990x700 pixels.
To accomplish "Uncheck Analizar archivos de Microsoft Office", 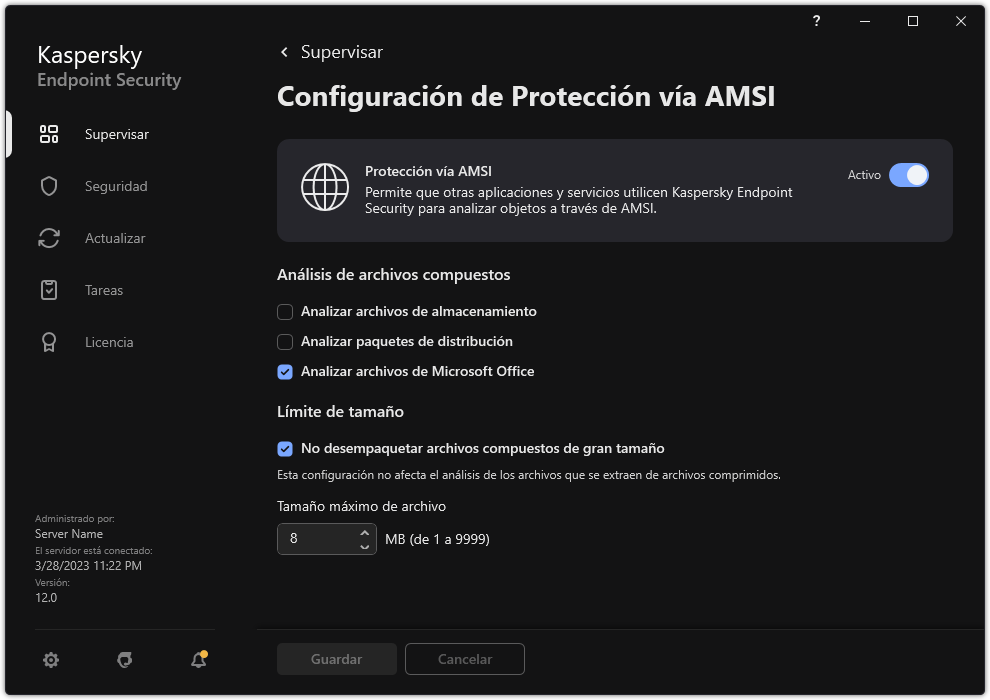I will (x=284, y=371).
